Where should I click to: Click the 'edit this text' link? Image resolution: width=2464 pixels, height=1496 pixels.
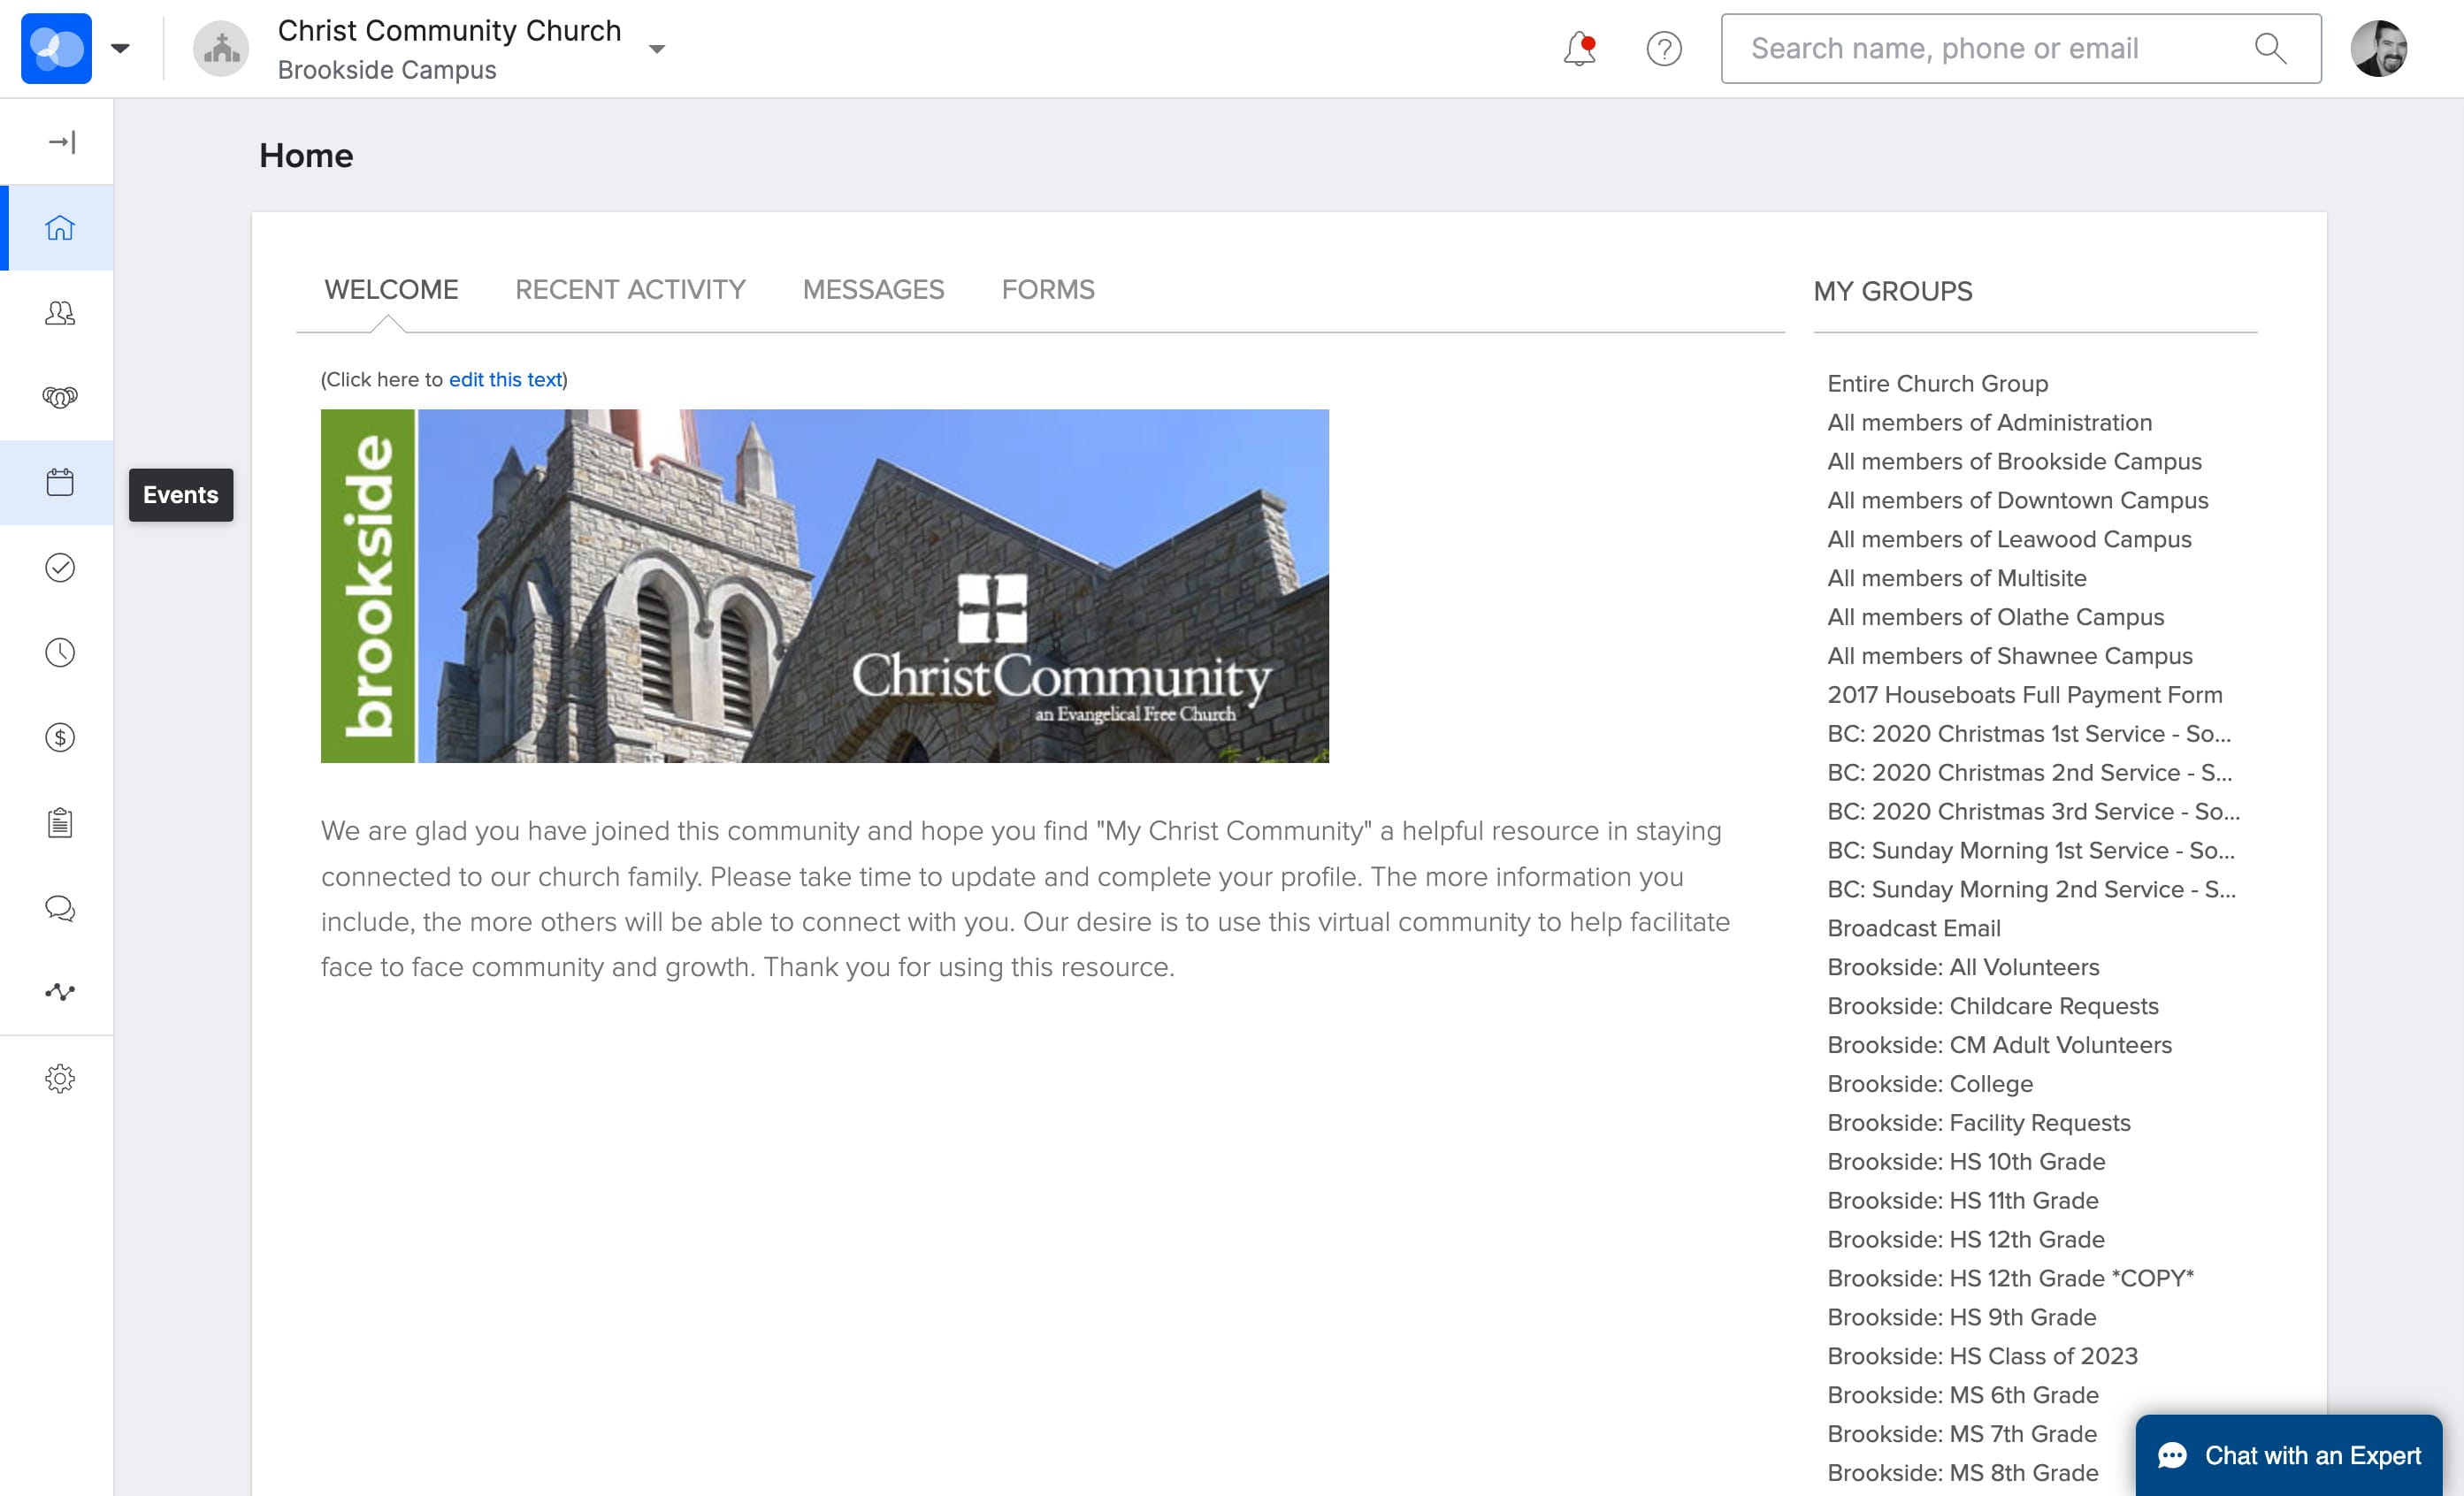click(x=505, y=380)
